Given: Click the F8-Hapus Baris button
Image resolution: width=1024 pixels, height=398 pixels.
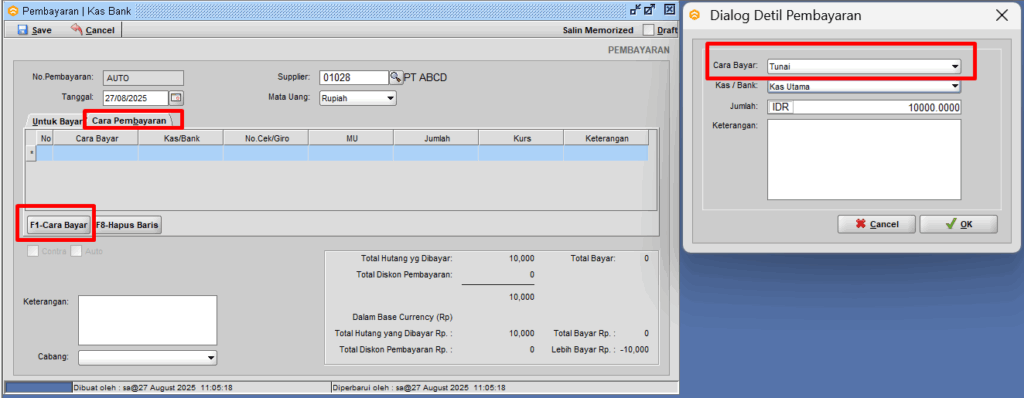Looking at the screenshot, I should click(127, 225).
